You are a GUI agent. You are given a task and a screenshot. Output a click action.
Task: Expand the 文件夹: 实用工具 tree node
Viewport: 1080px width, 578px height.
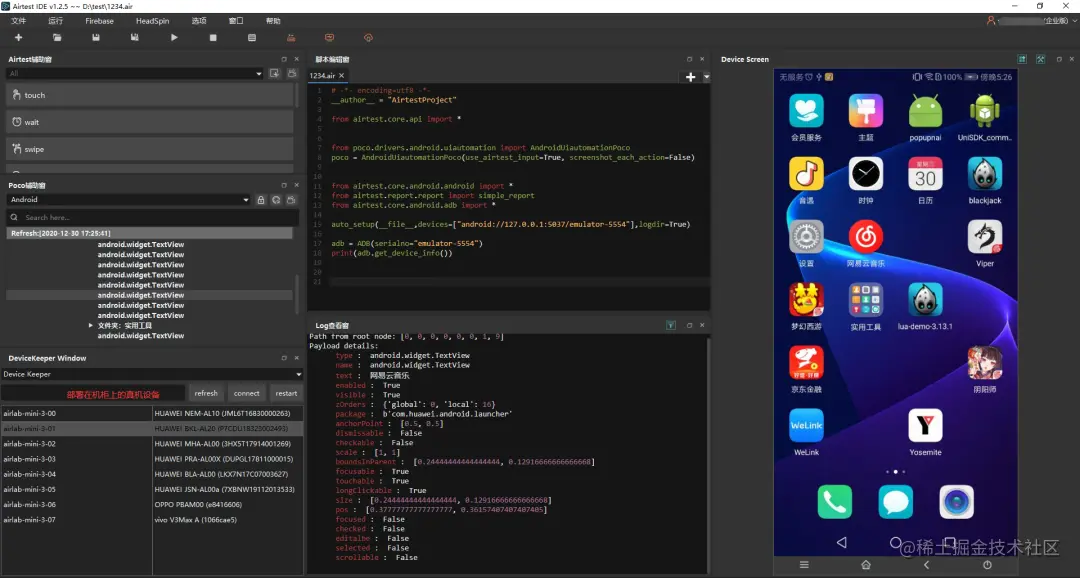pyautogui.click(x=90, y=325)
